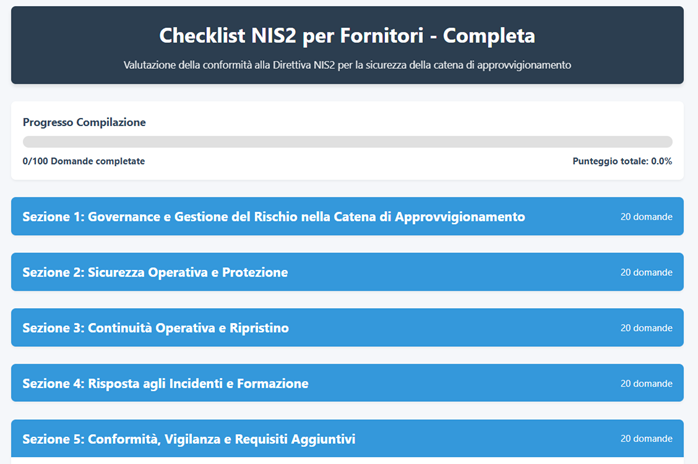698x464 pixels.
Task: Select the "20 domande" label in Sezione 3
Action: point(646,328)
